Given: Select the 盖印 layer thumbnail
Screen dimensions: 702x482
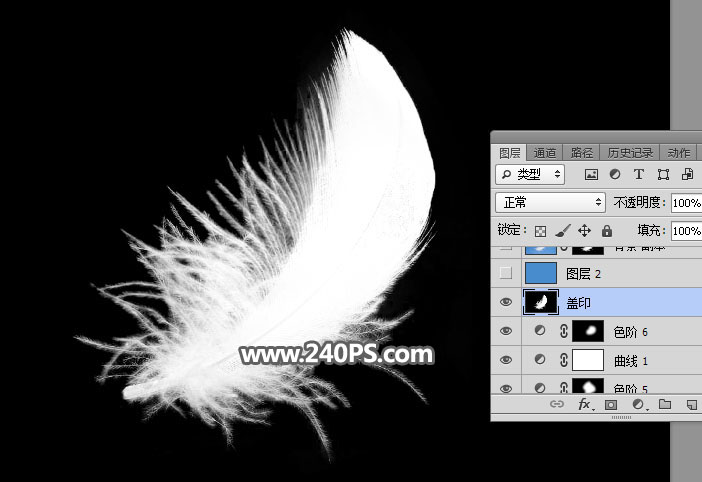Looking at the screenshot, I should coord(541,302).
